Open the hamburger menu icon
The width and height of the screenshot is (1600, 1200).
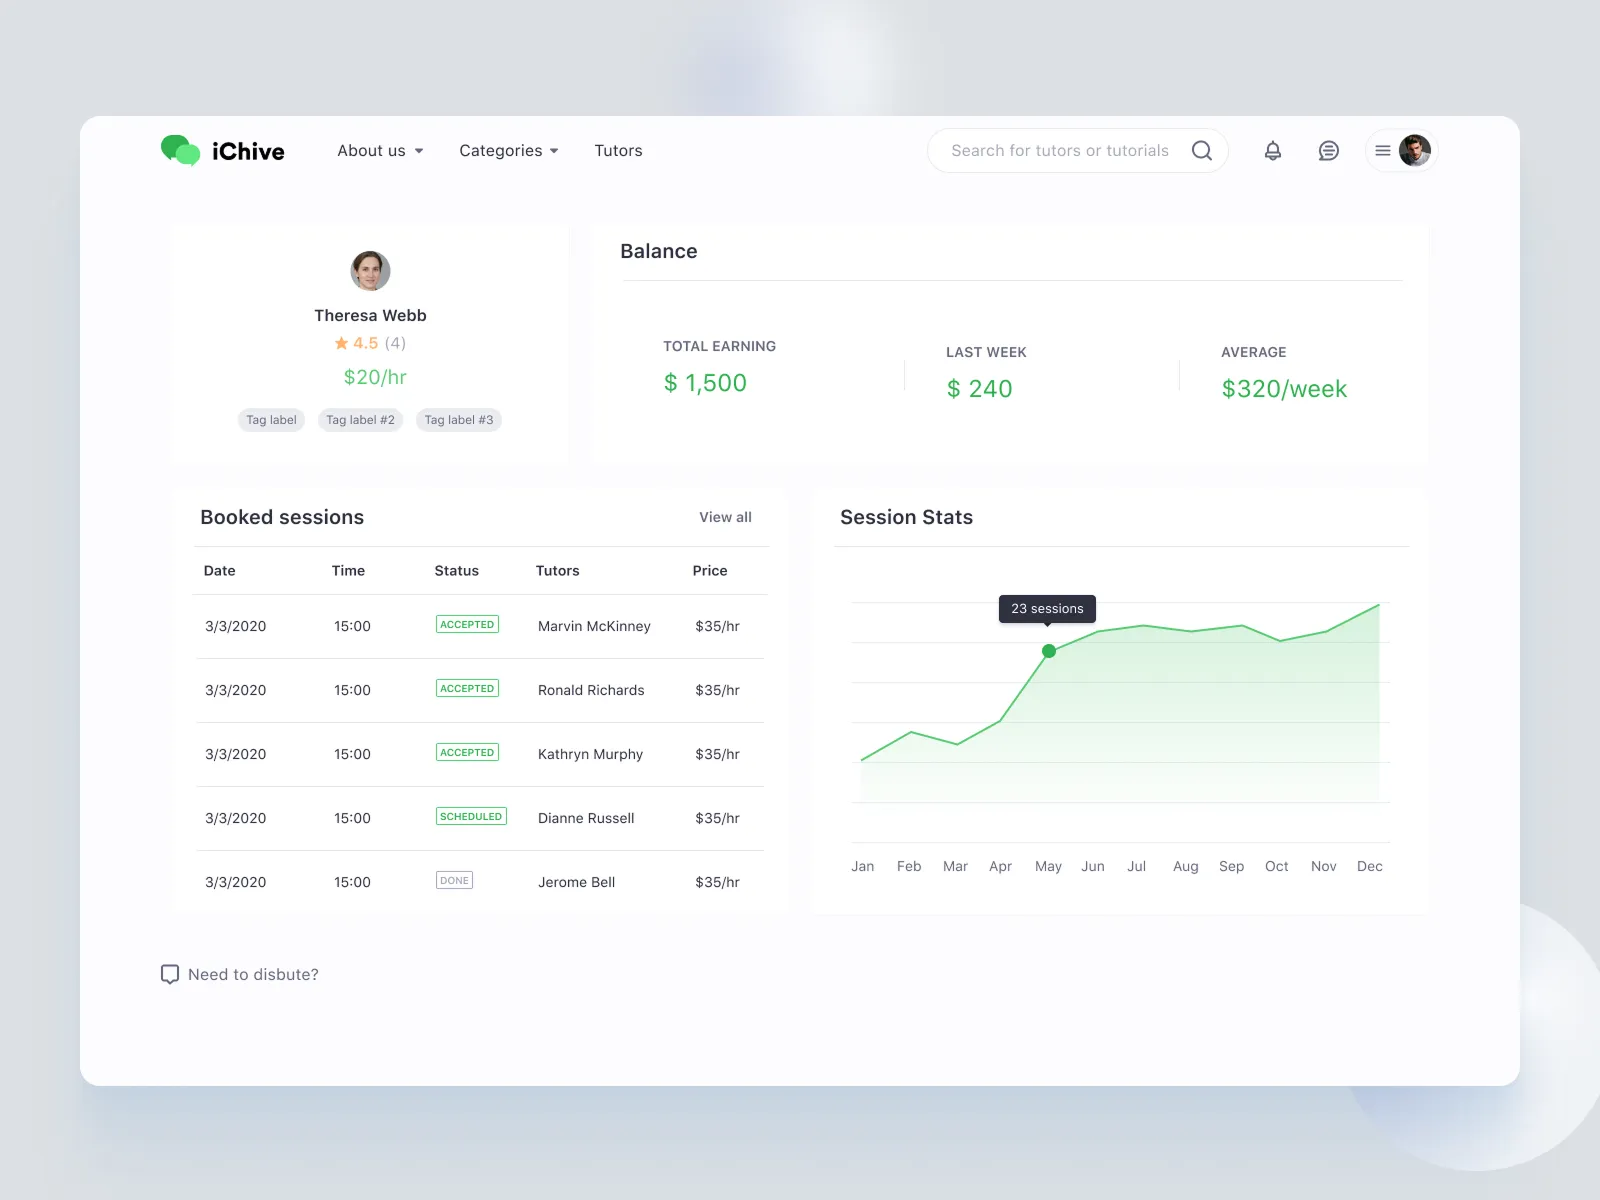[1383, 151]
